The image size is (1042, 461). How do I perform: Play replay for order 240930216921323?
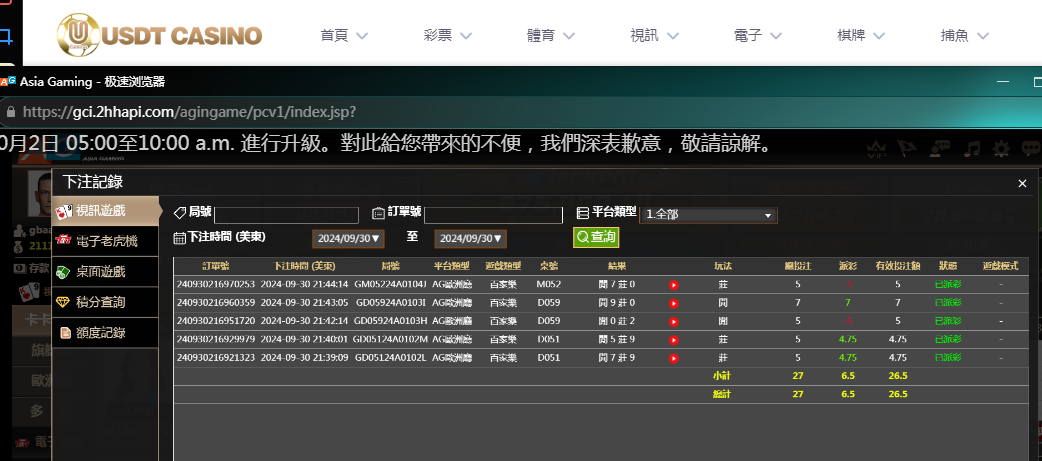[674, 357]
